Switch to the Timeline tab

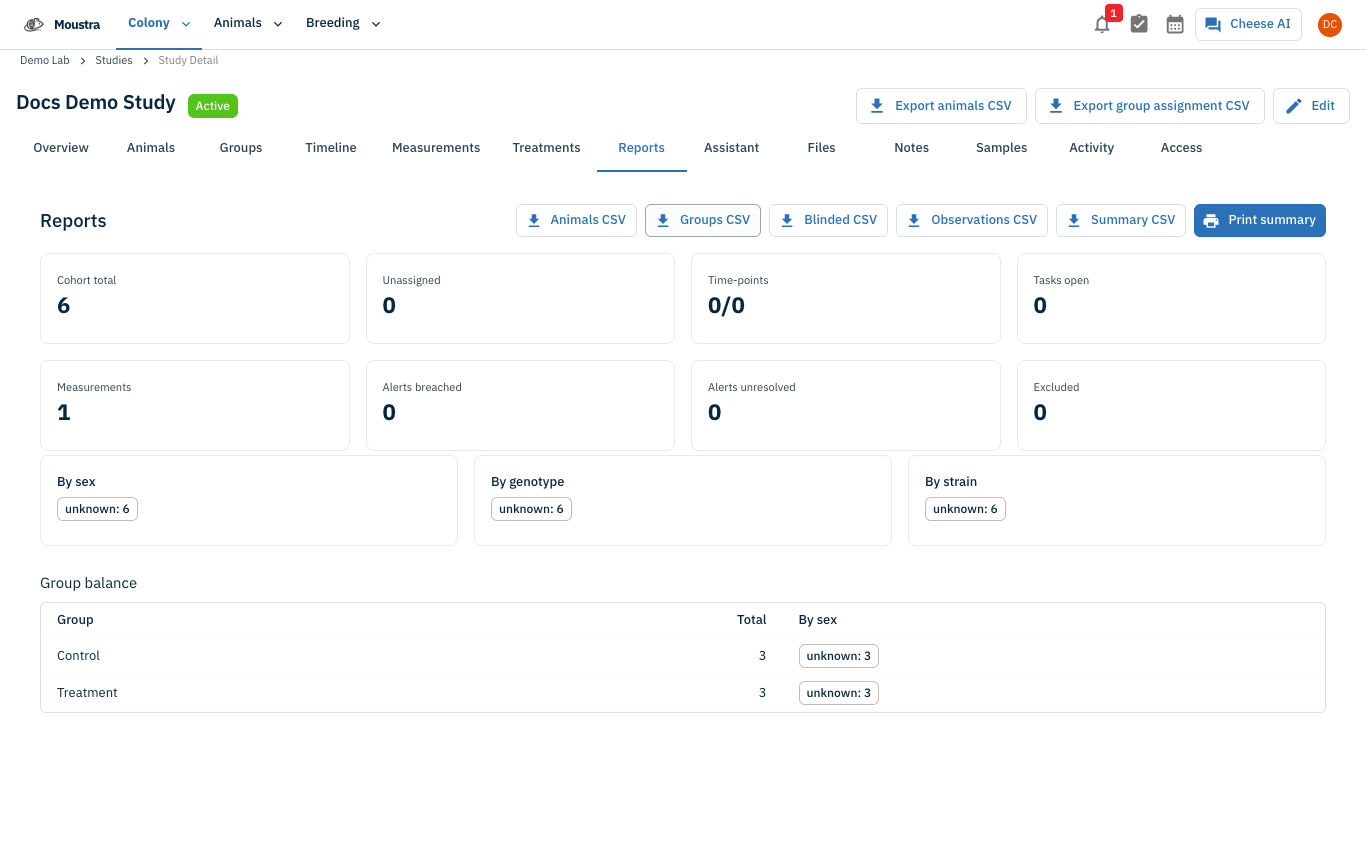tap(331, 148)
